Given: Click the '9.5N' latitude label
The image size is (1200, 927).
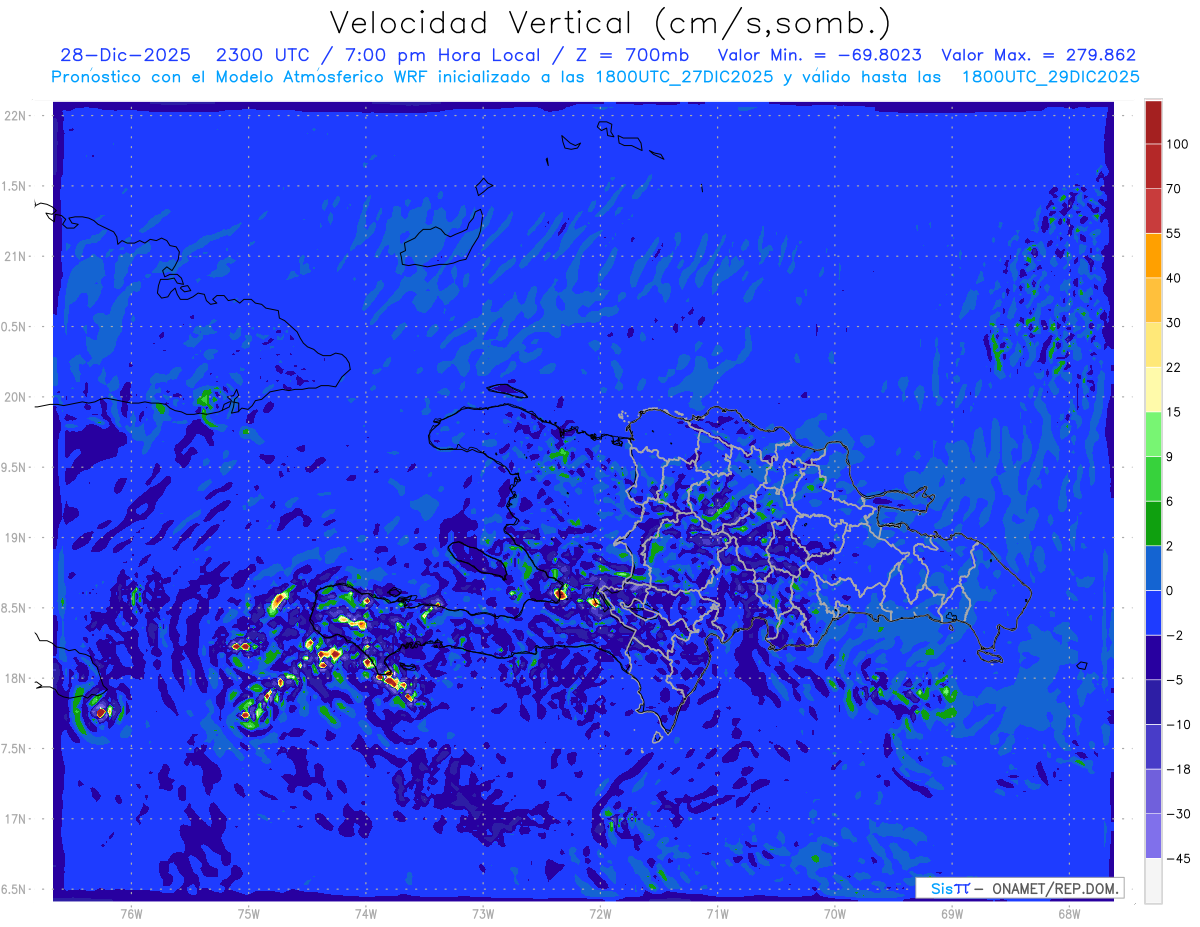Looking at the screenshot, I should (x=14, y=467).
